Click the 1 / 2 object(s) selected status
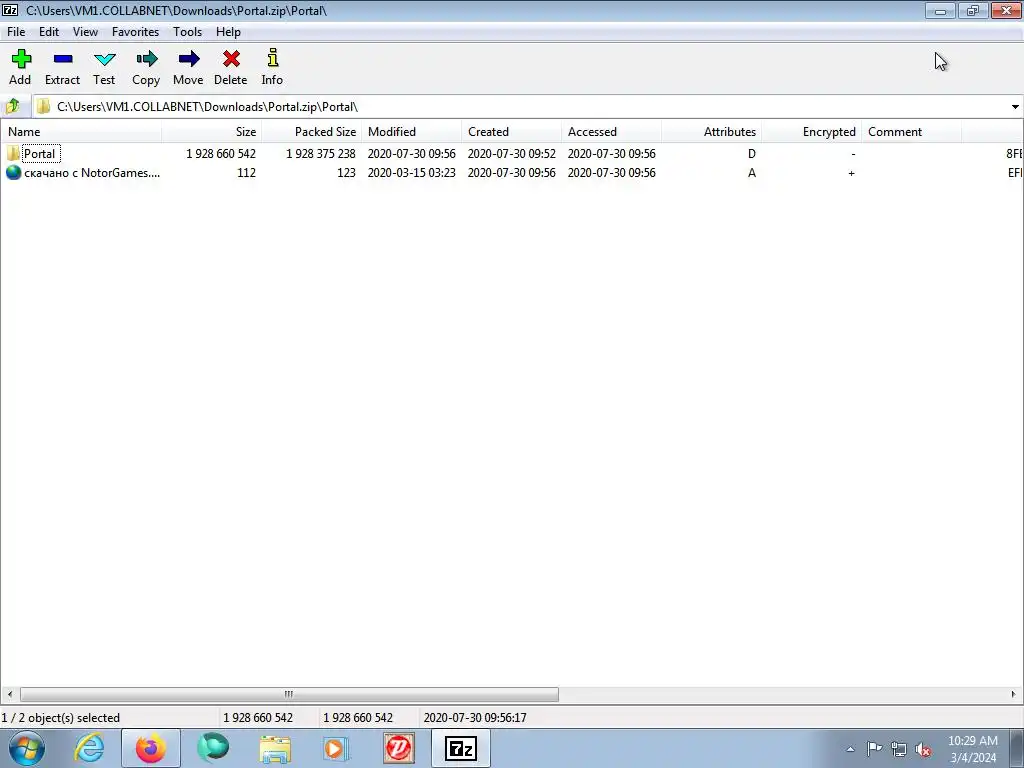The image size is (1024, 768). [61, 718]
